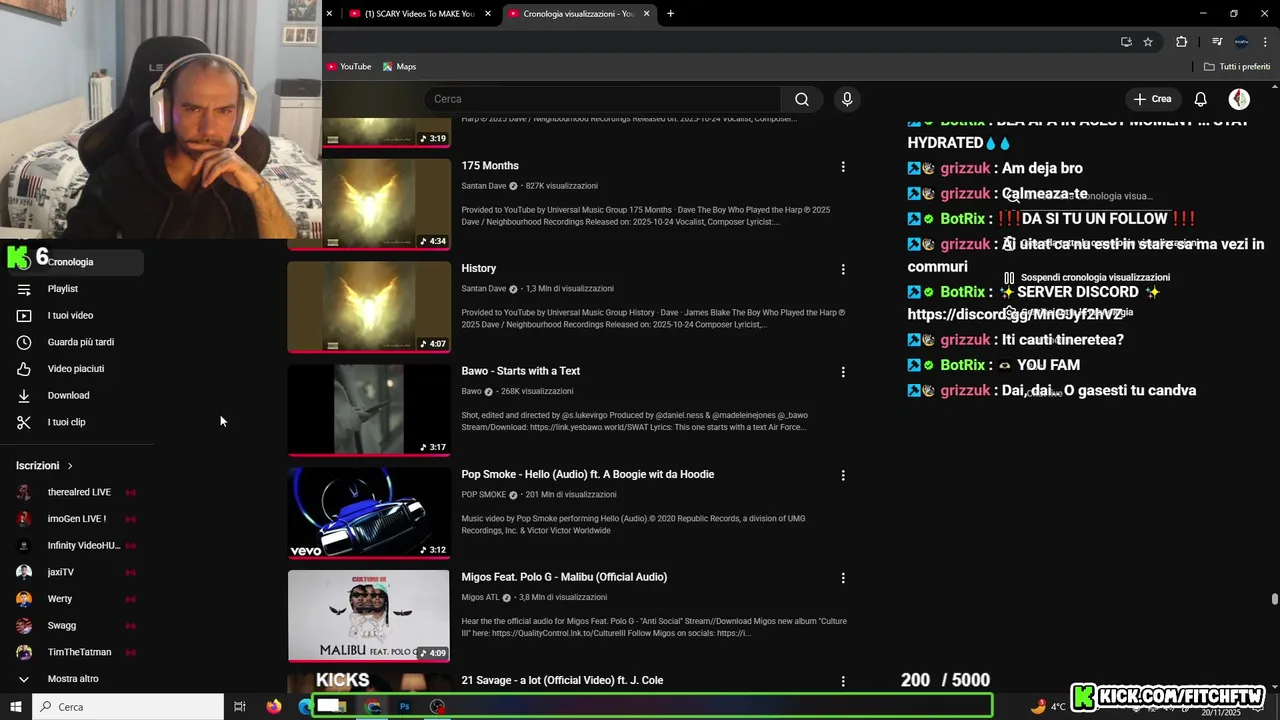Viewport: 1280px width, 720px height.
Task: Close the Cronologia visualizzazioni tab
Action: (x=646, y=14)
